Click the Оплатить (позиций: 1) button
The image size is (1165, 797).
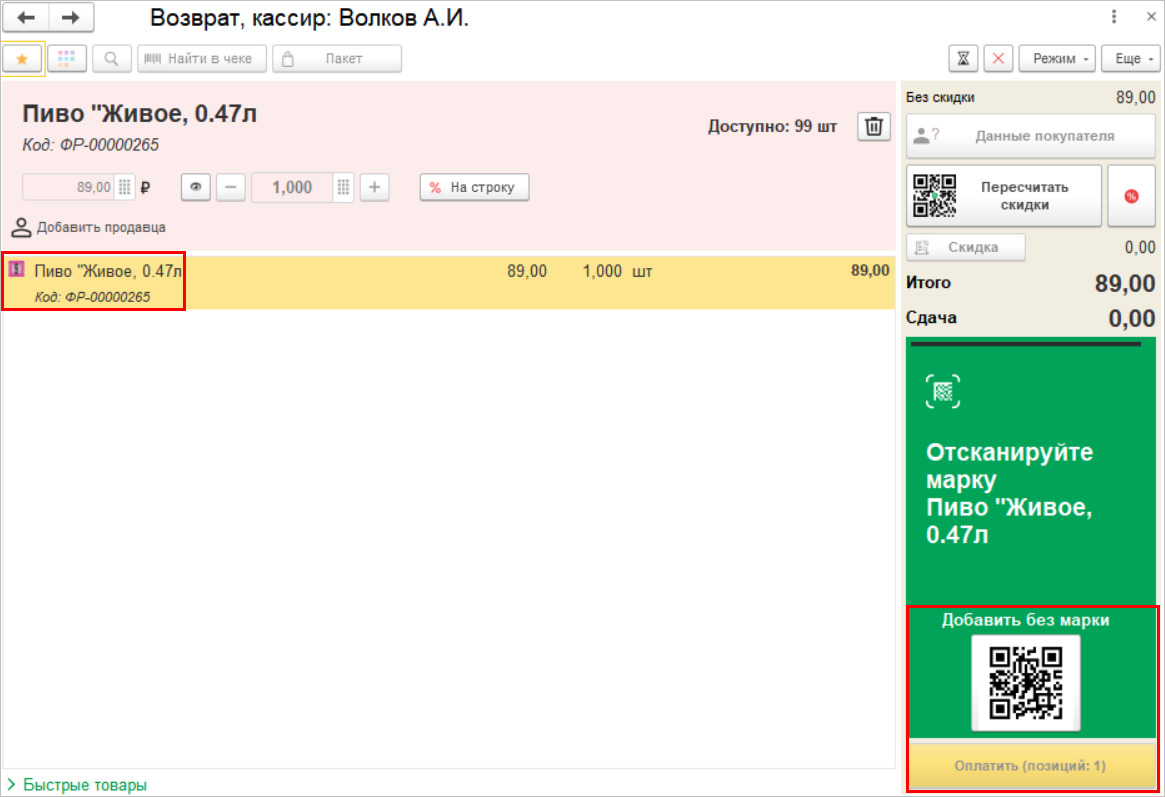click(x=1031, y=766)
